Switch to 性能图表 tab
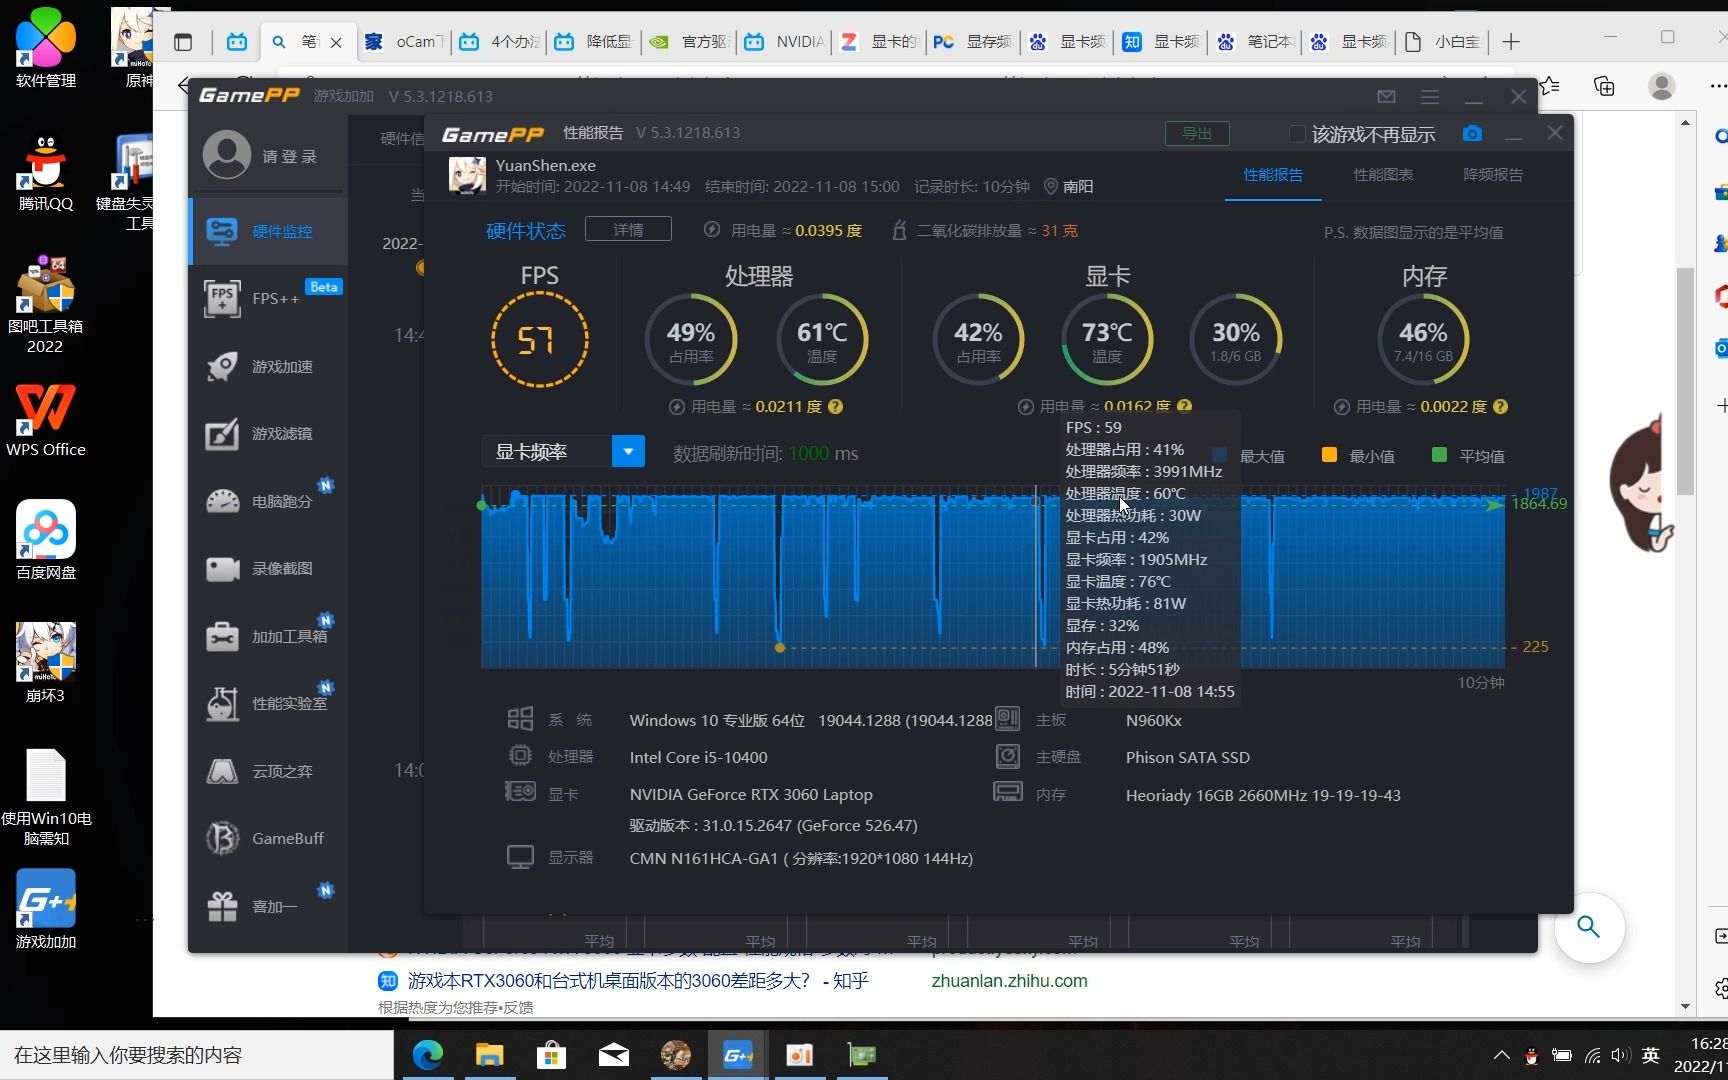 tap(1383, 175)
